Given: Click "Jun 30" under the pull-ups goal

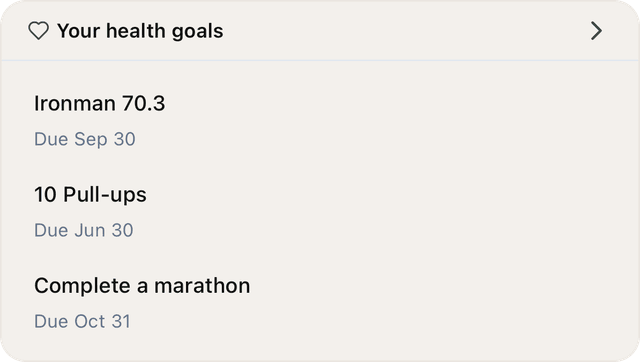Looking at the screenshot, I should tap(104, 230).
